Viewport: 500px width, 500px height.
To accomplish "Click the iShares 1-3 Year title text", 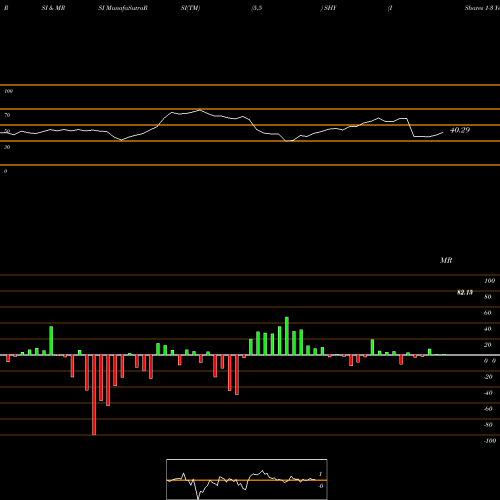I will 482,8.
